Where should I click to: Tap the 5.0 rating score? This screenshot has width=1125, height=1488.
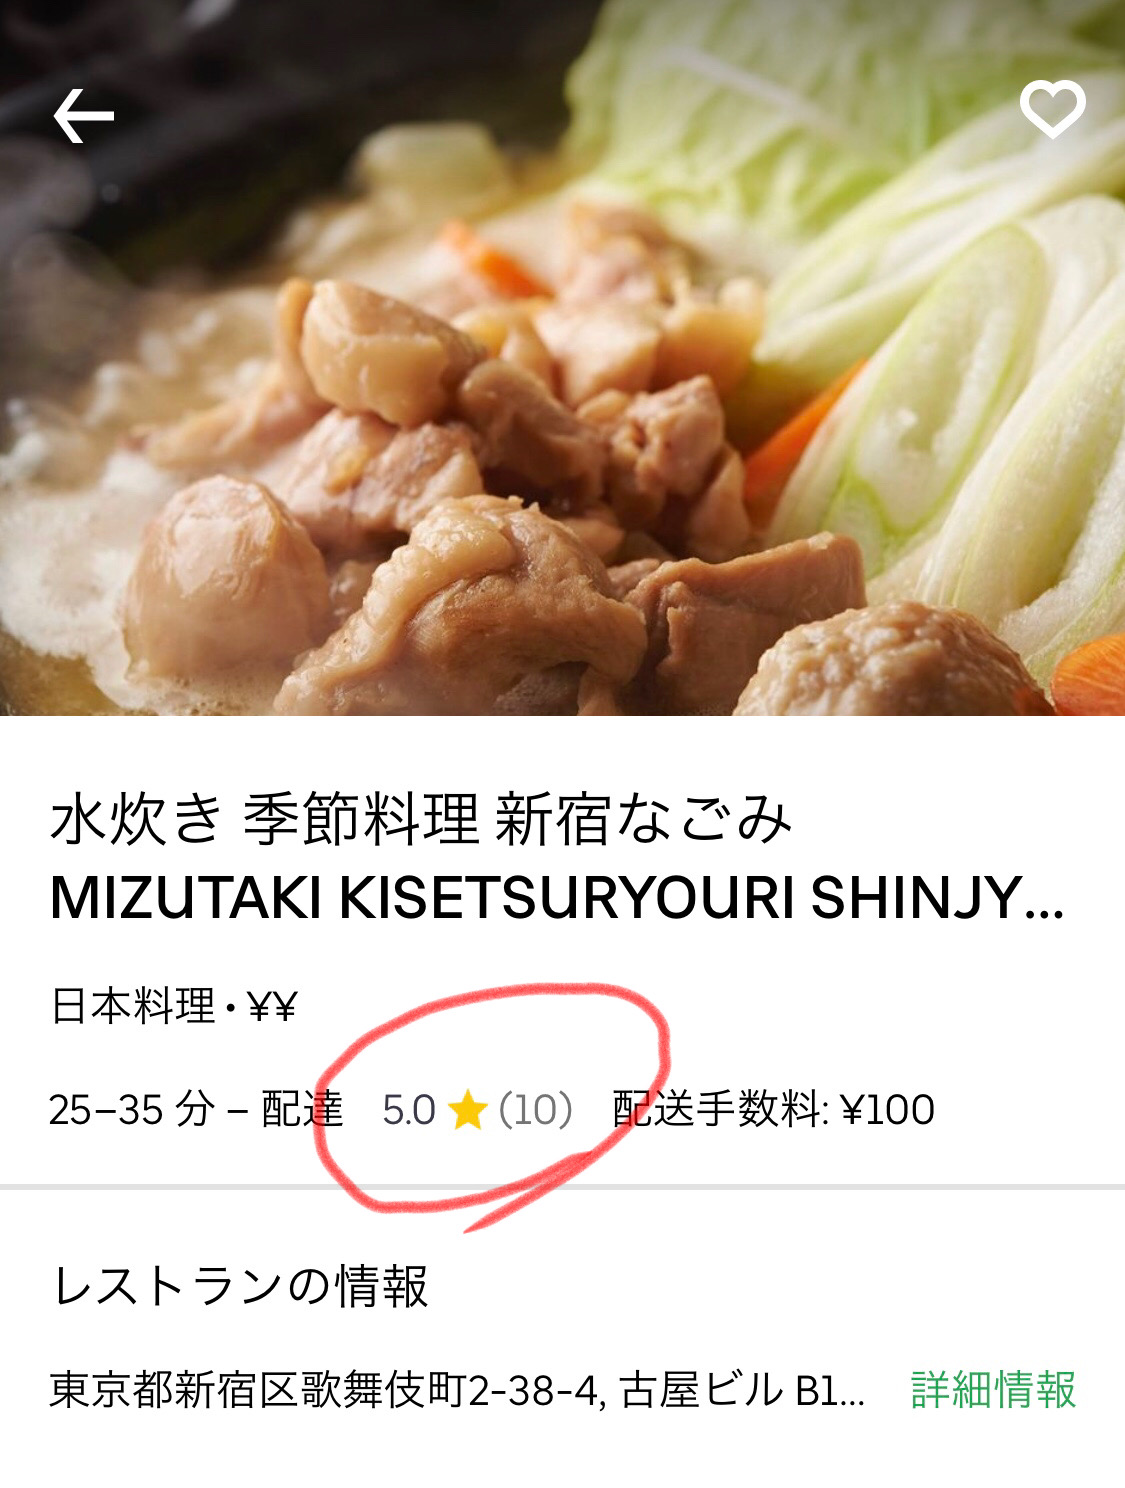click(409, 1110)
